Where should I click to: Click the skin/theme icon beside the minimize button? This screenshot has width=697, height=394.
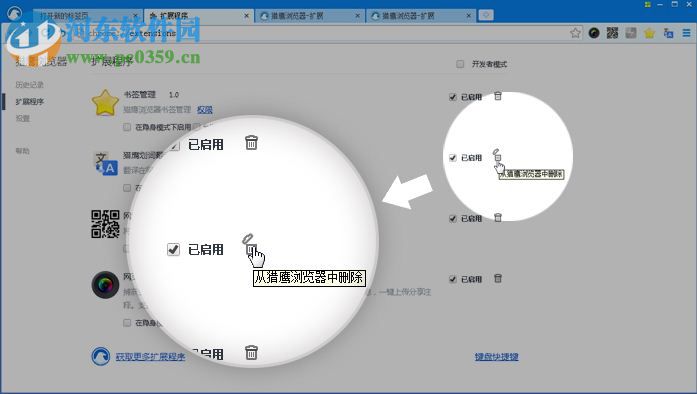(648, 4)
